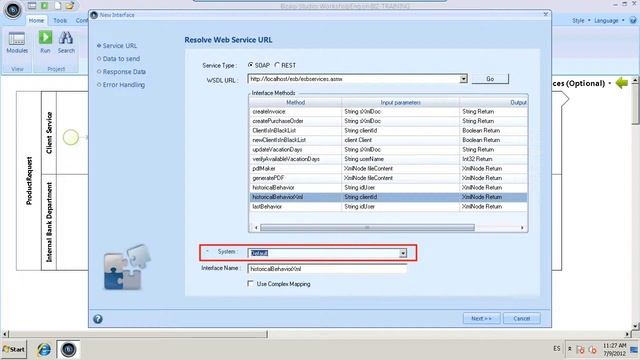Image resolution: width=640 pixels, height=360 pixels.
Task: Click the Go button next to WSDL URL
Action: pos(490,79)
